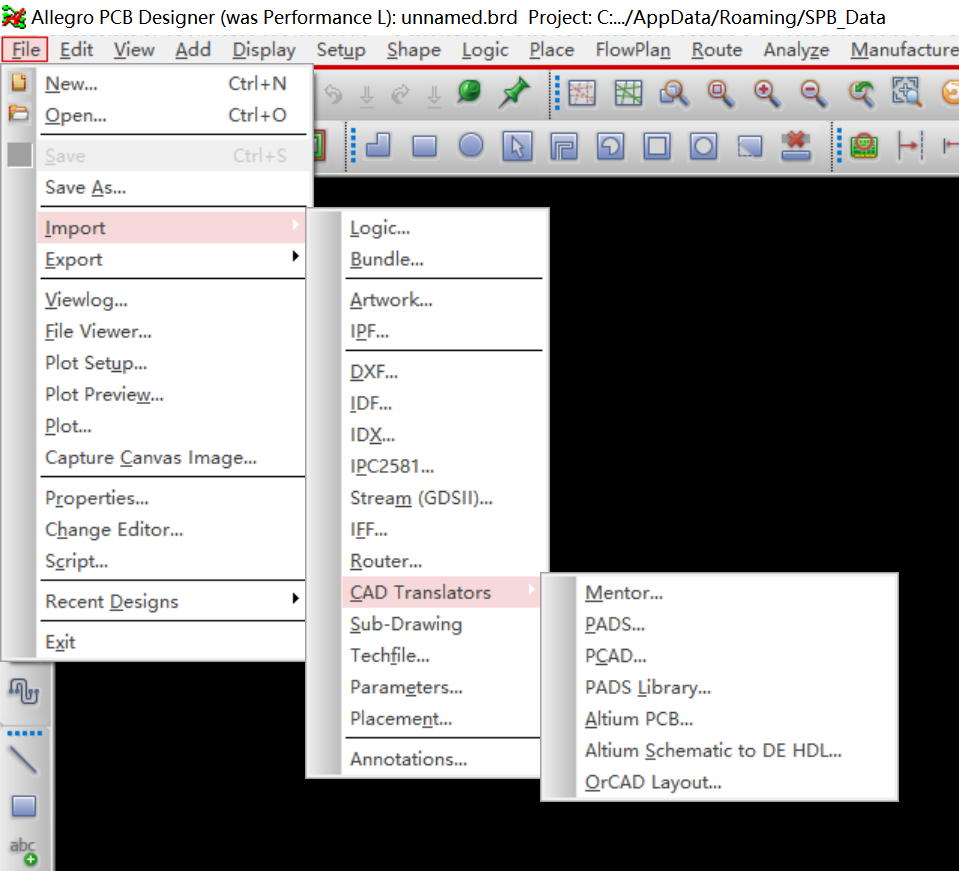Open the Display menu
This screenshot has height=871, width=959.
(x=264, y=49)
